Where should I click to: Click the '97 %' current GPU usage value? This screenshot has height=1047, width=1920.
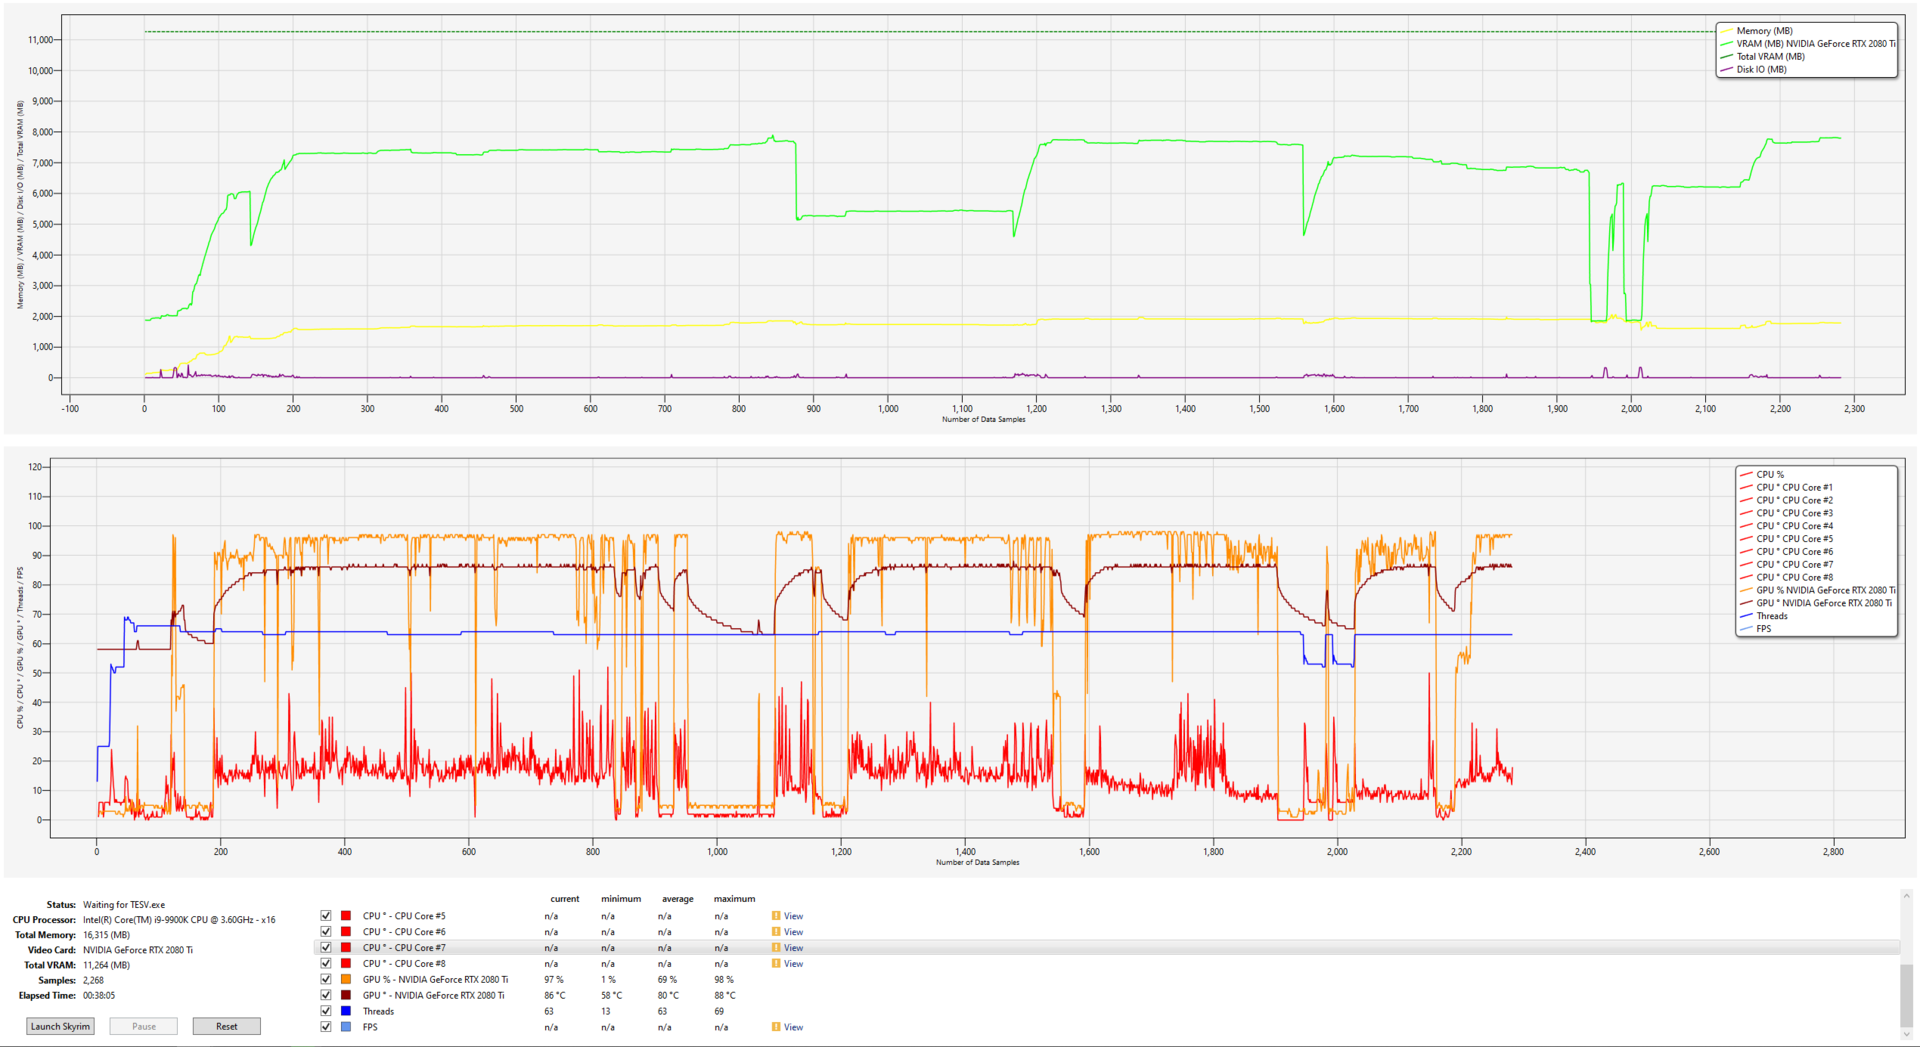pos(554,980)
